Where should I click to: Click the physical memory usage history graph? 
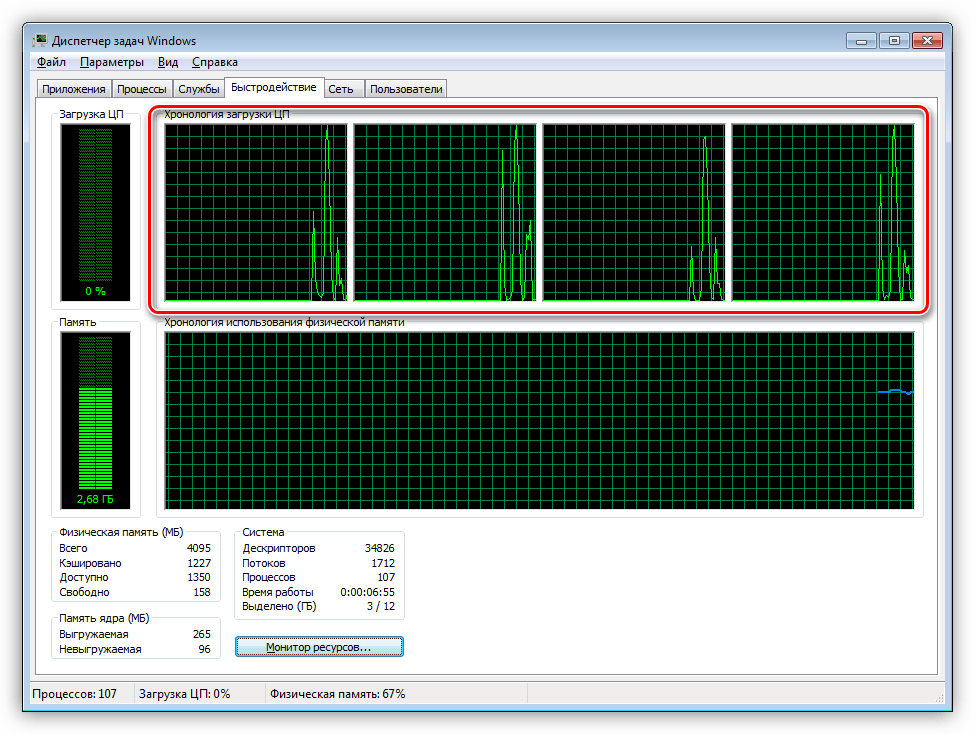(539, 422)
